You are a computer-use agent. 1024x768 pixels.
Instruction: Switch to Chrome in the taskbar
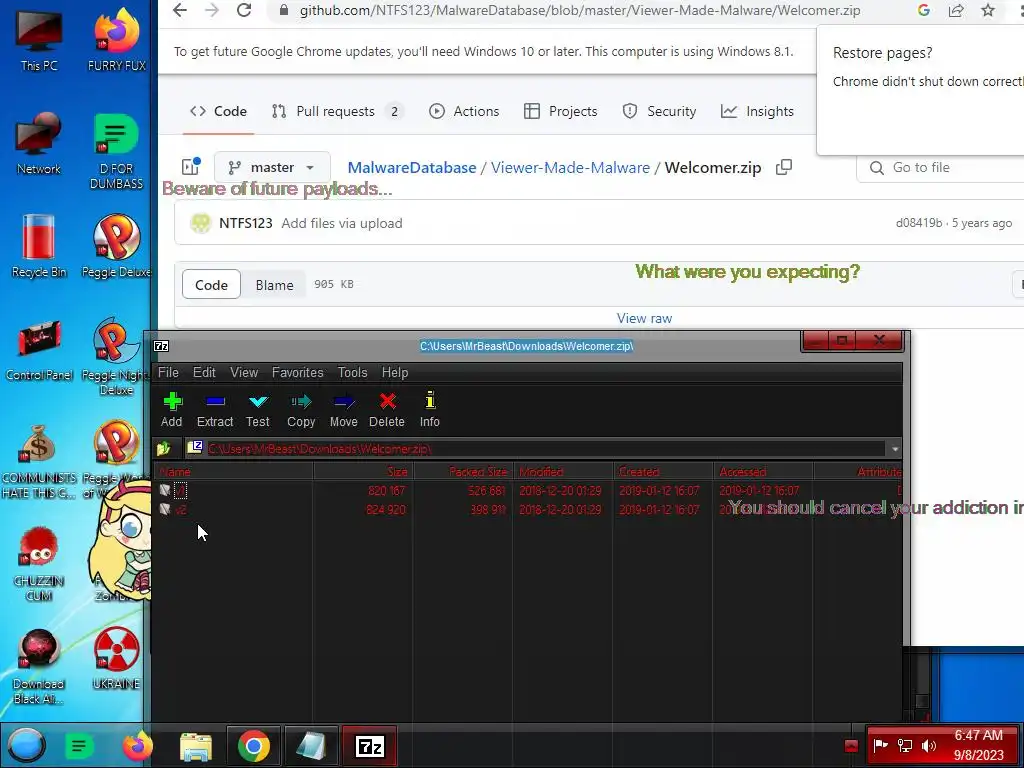pos(253,746)
